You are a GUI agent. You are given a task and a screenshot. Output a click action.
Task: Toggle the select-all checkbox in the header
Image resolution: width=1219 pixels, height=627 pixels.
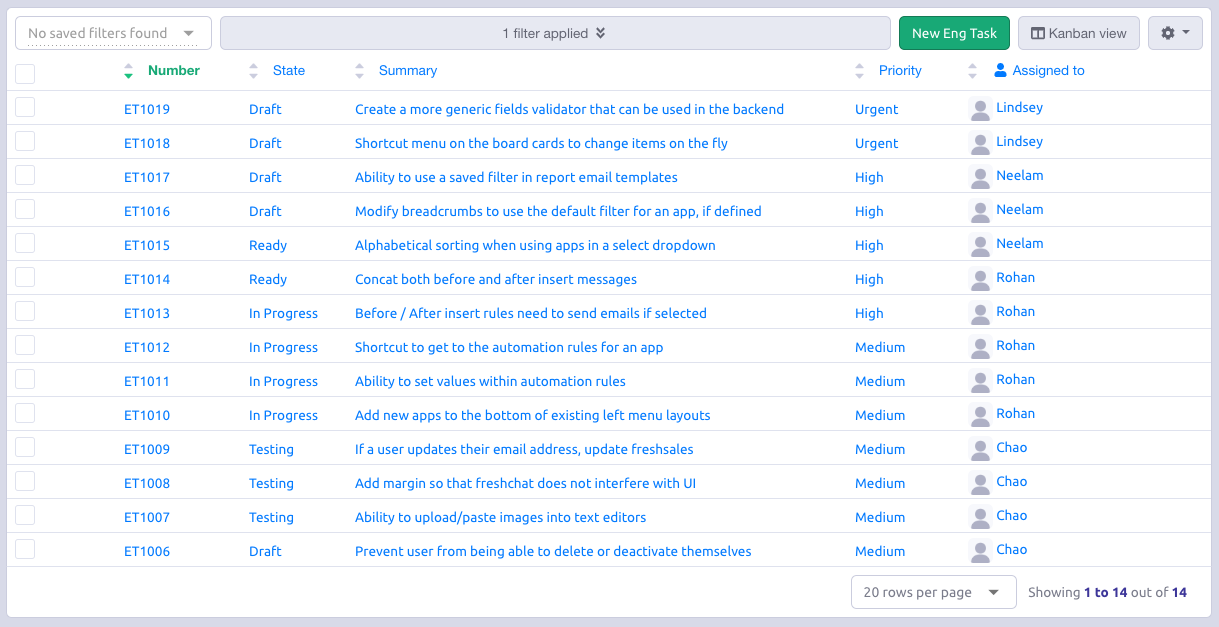[x=25, y=73]
